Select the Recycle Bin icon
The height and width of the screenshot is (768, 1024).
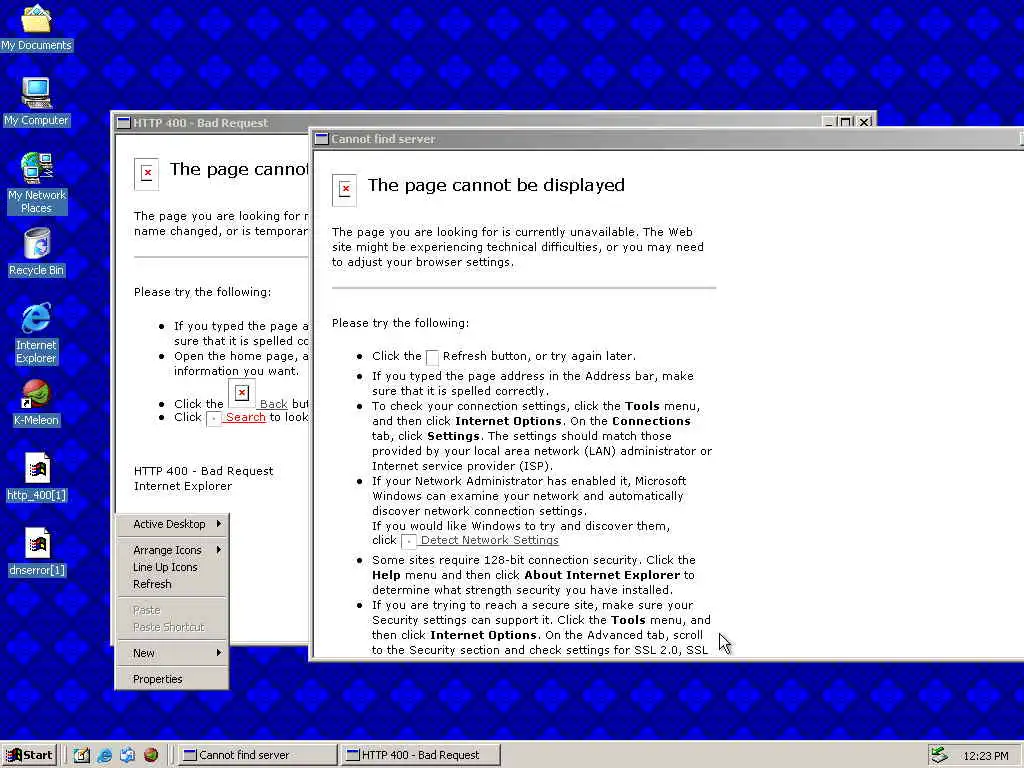coord(36,252)
